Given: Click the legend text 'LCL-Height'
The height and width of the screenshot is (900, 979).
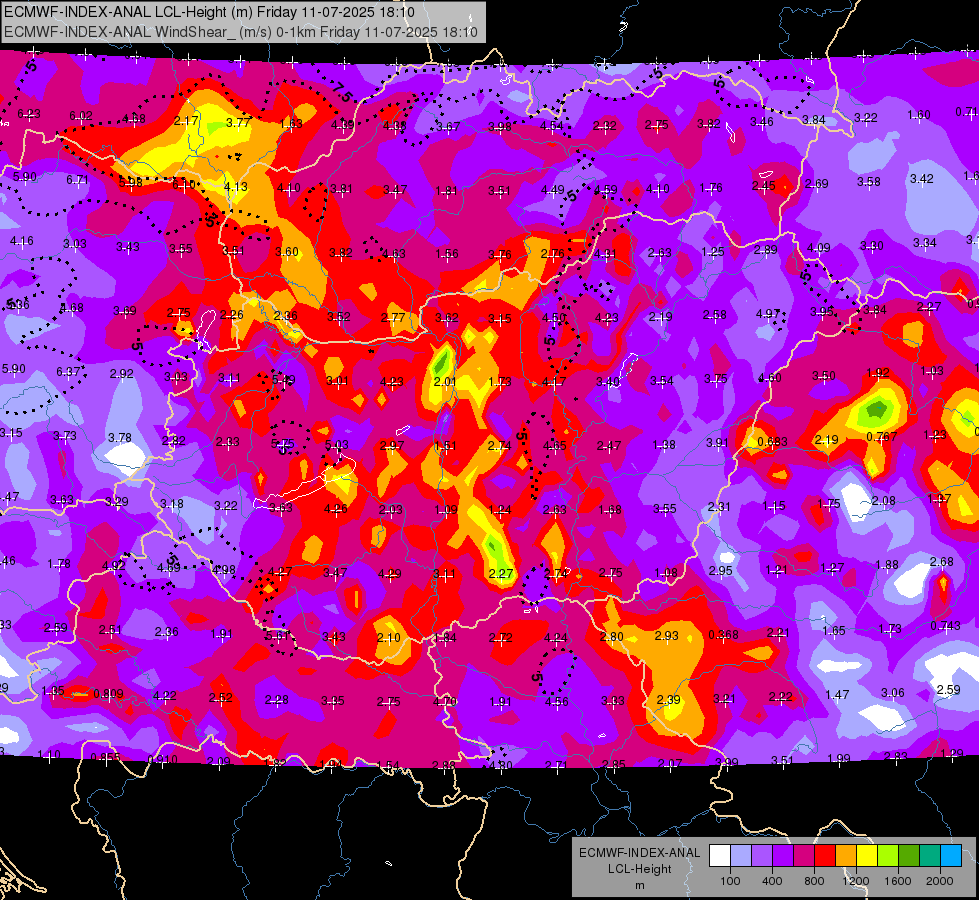Looking at the screenshot, I should click(x=639, y=869).
